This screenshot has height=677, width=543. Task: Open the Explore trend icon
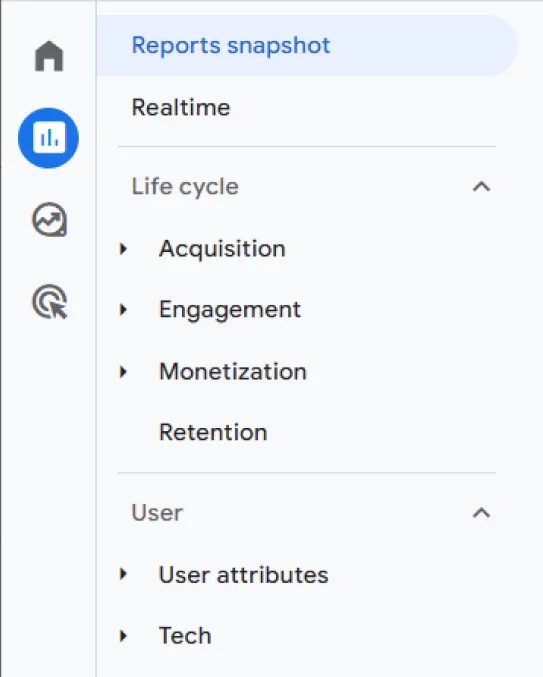[x=49, y=219]
